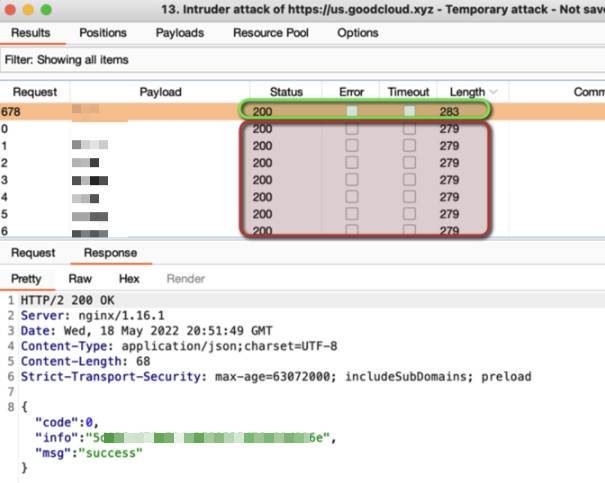Viewport: 605px width, 483px height.
Task: Click the Server: nginx/1.16.1 header
Action: click(93, 316)
